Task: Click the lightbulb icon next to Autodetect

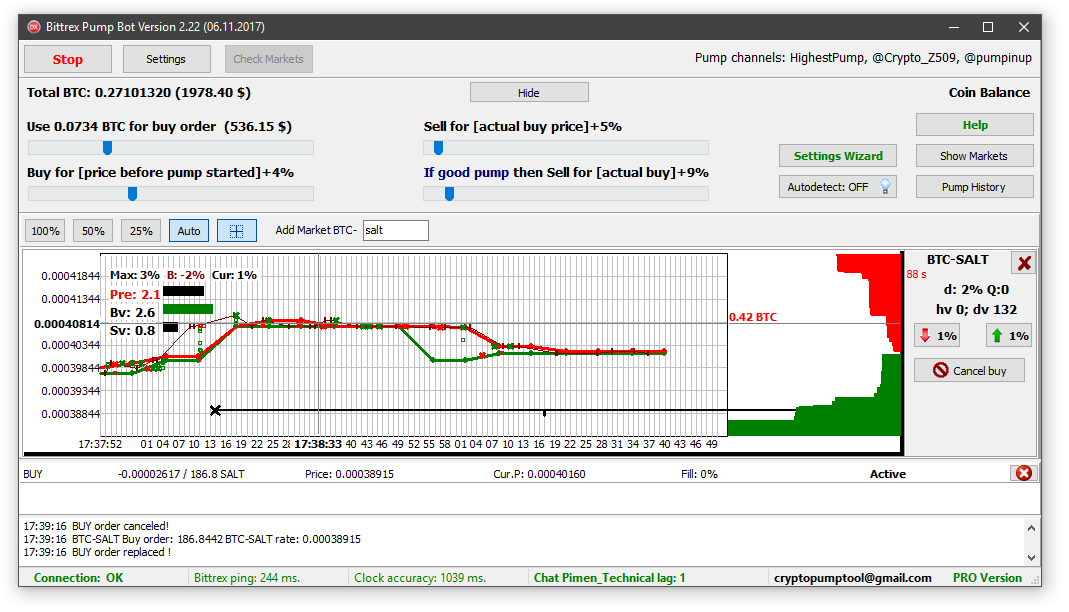Action: coord(885,186)
